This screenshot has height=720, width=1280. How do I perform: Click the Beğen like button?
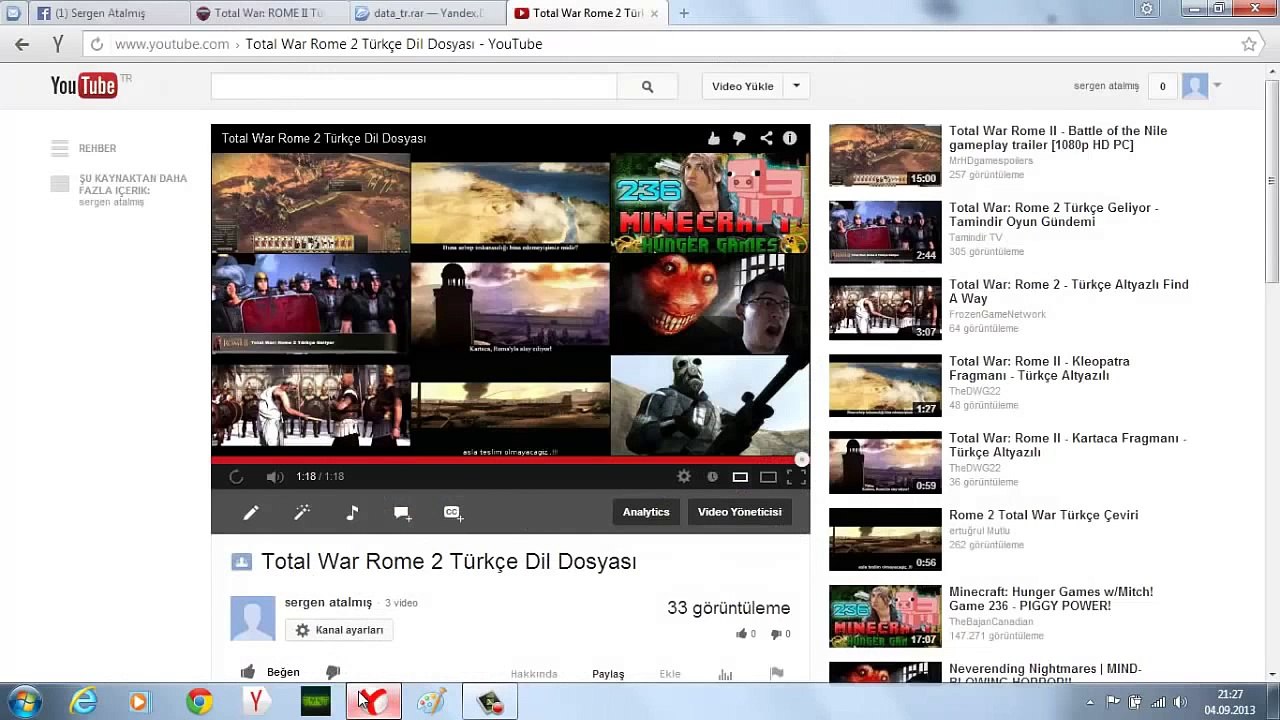click(x=270, y=672)
